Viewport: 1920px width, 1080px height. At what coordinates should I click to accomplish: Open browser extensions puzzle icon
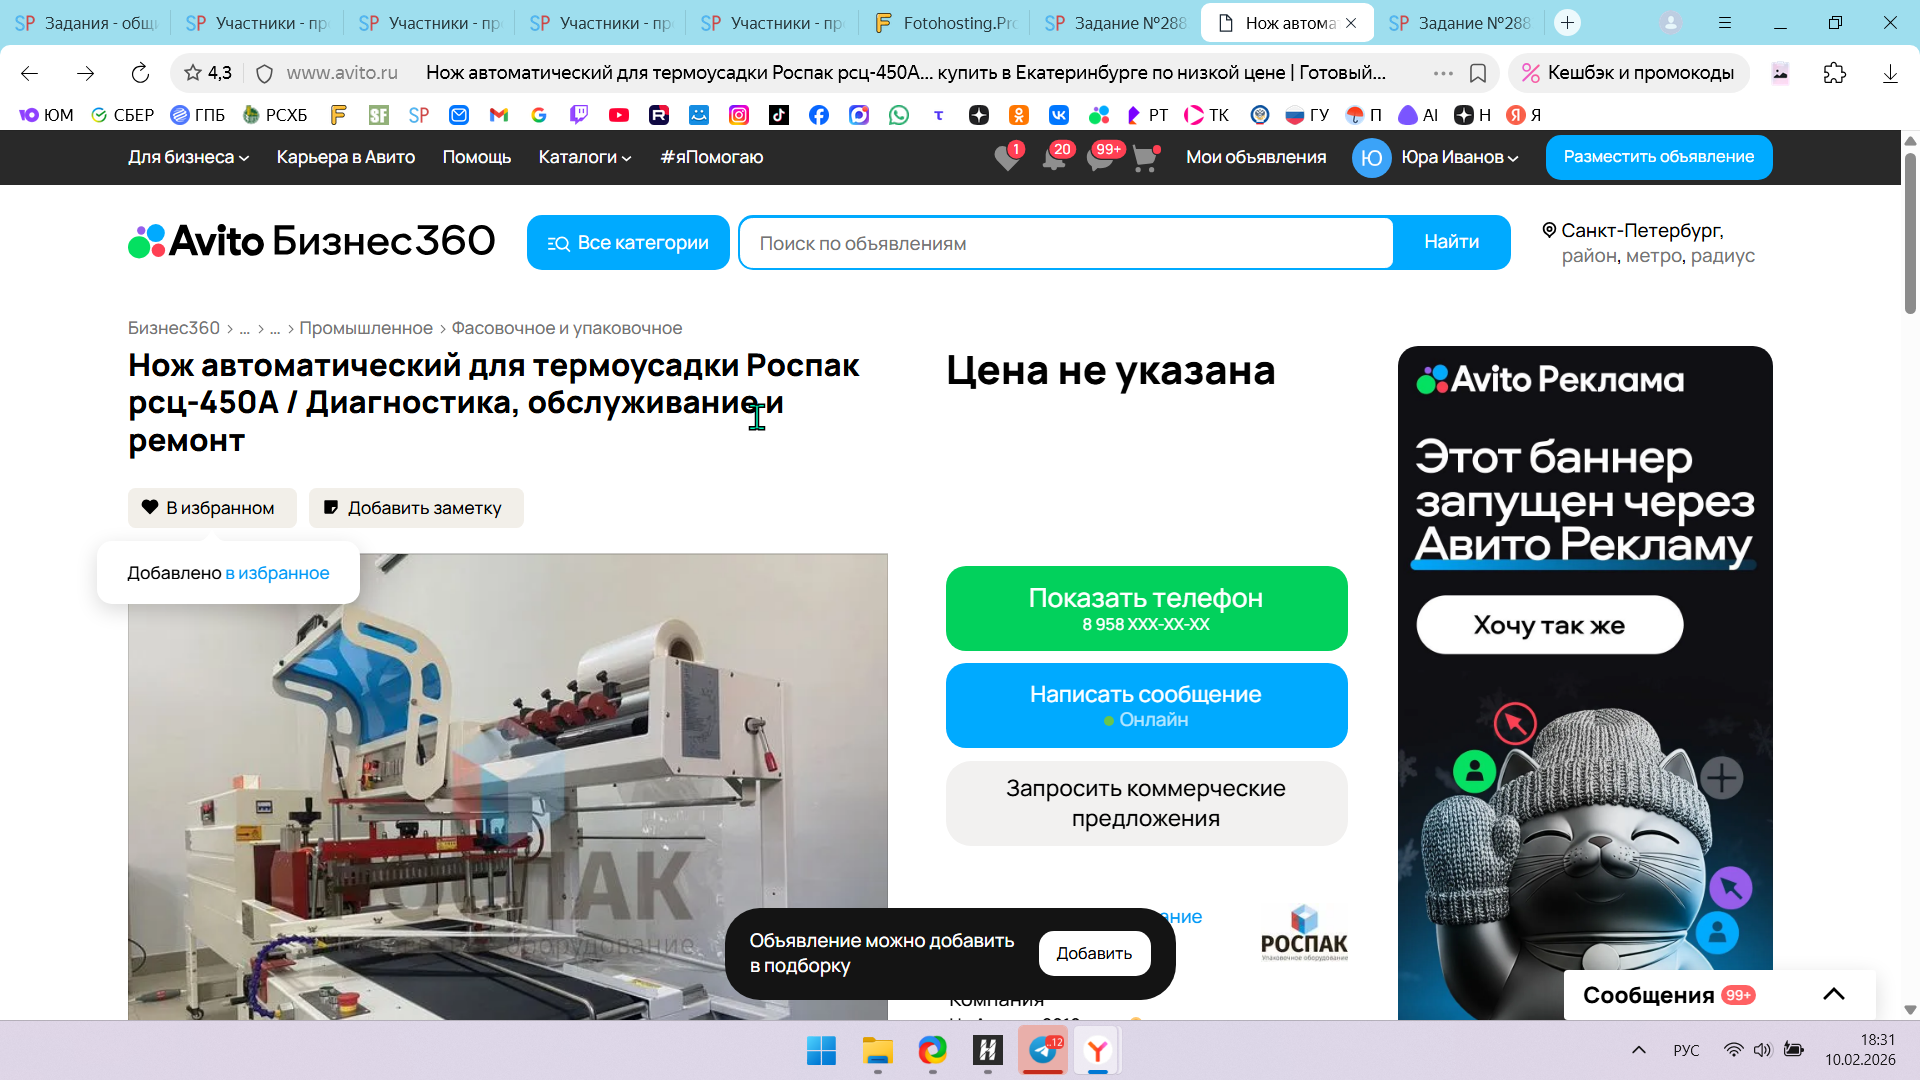click(x=1834, y=73)
